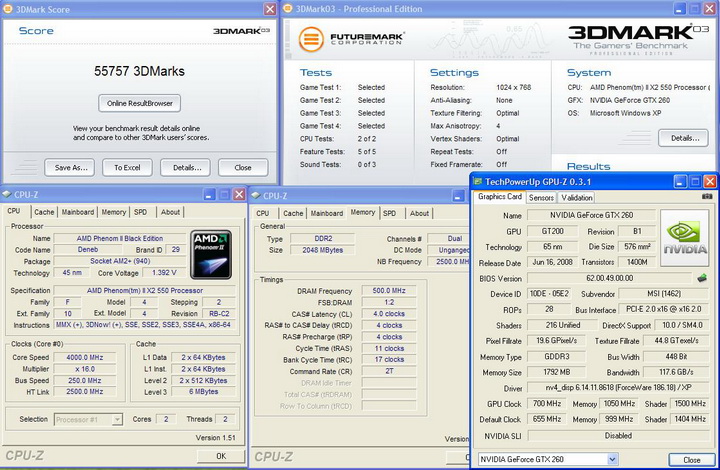Open the GPU selection dropdown in GPU-Z

click(x=612, y=459)
